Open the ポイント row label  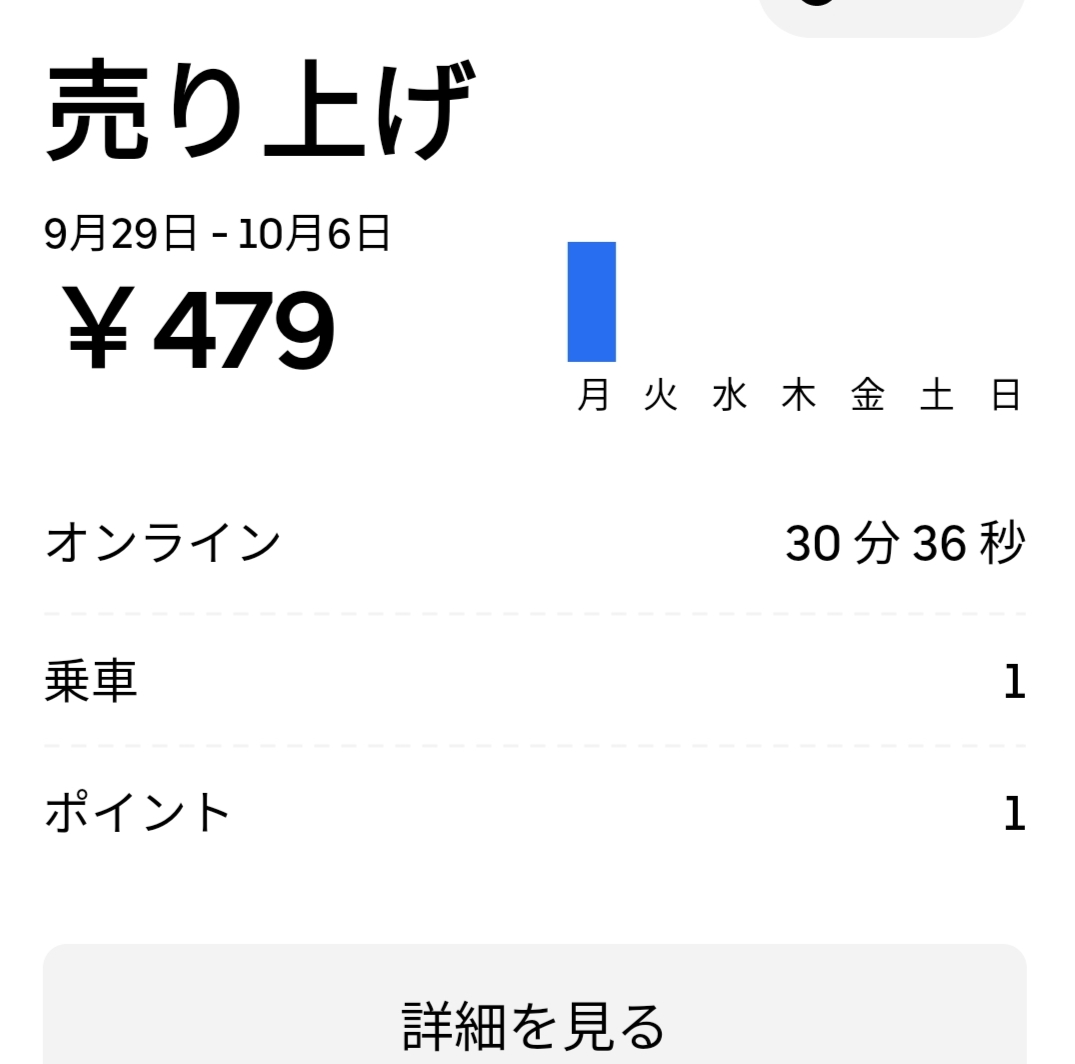click(138, 813)
